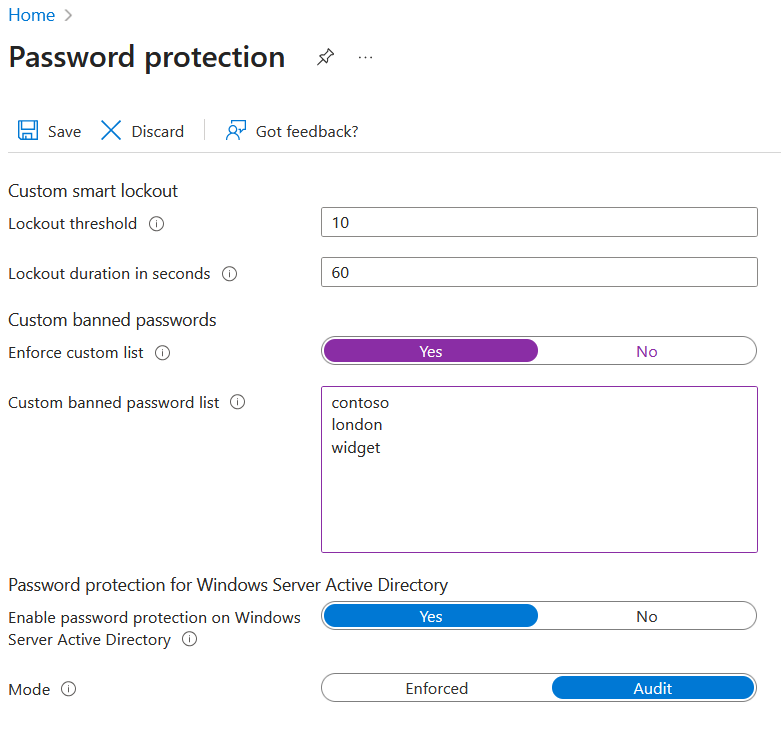Click info icon beside Lockout duration
The image size is (781, 731).
click(229, 274)
